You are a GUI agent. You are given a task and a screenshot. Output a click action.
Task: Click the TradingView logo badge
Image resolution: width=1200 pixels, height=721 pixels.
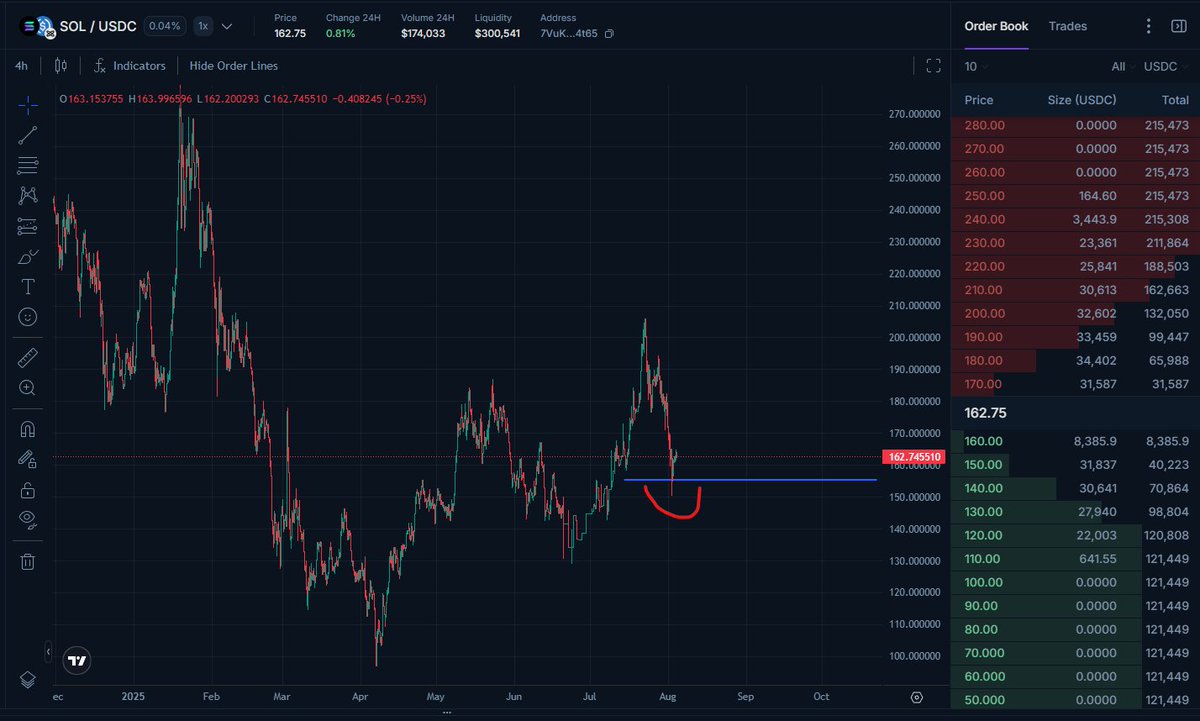77,660
